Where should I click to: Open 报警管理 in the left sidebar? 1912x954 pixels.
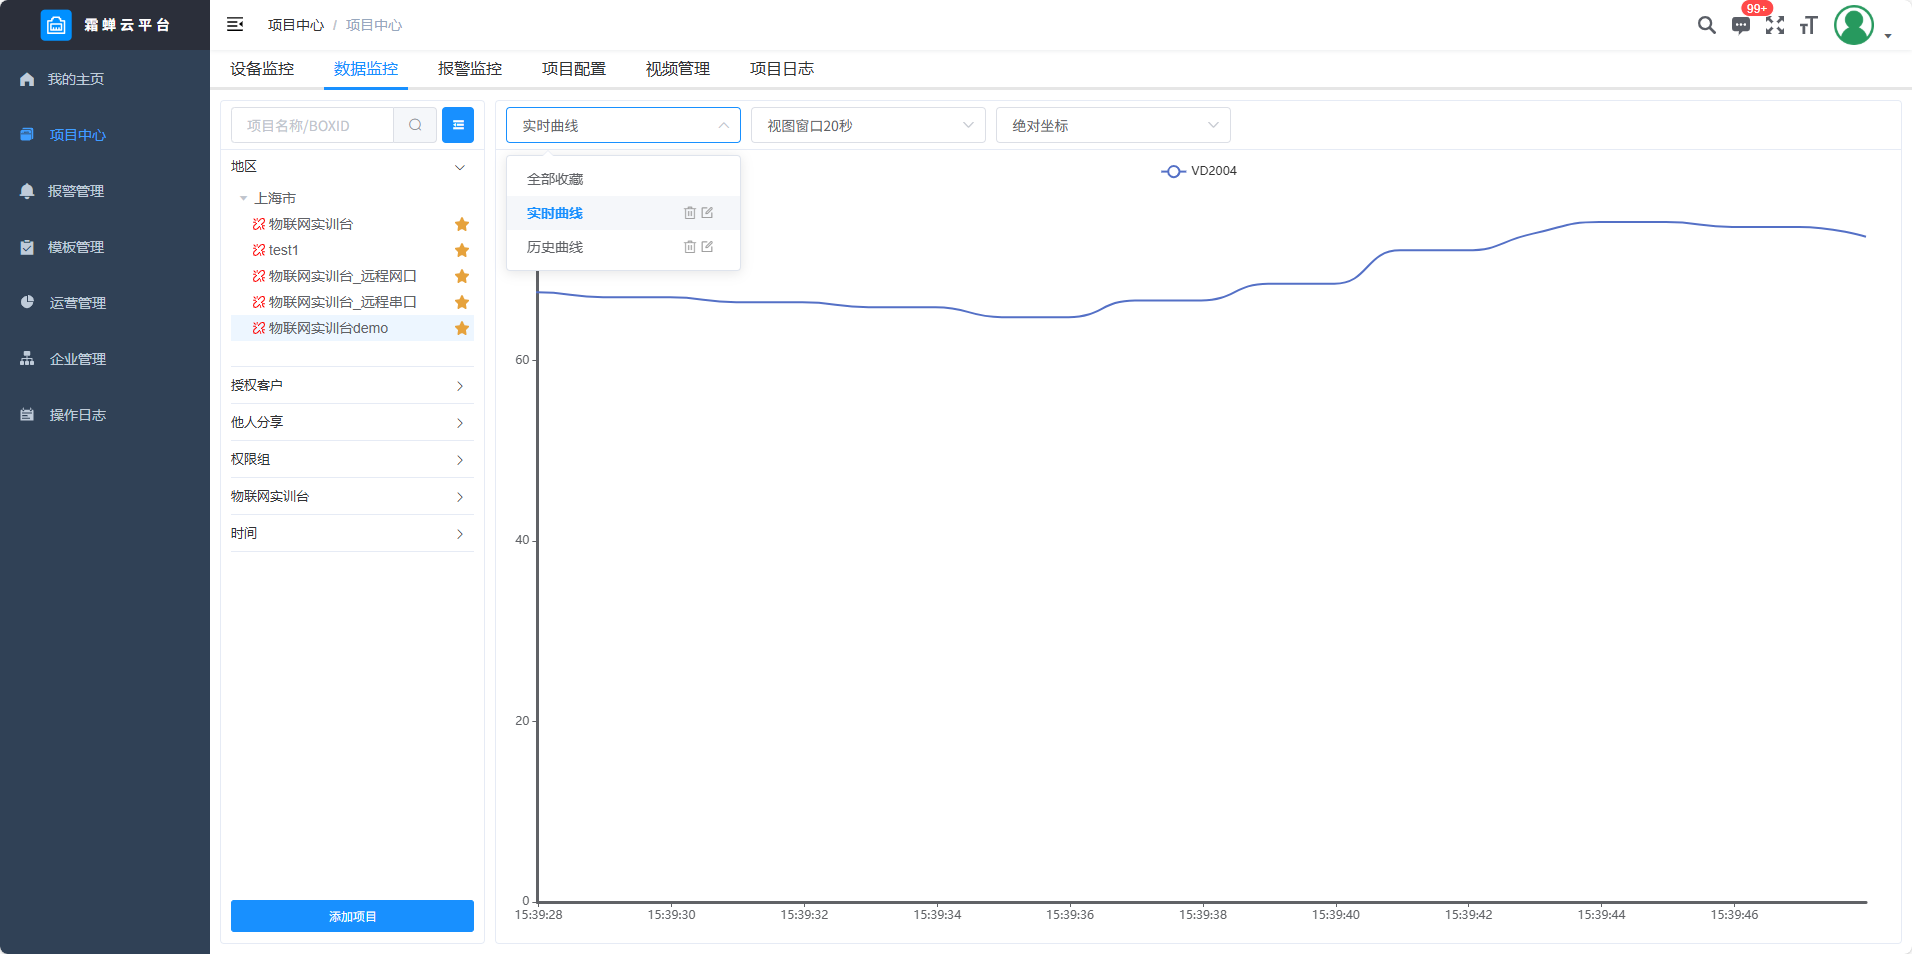(76, 191)
